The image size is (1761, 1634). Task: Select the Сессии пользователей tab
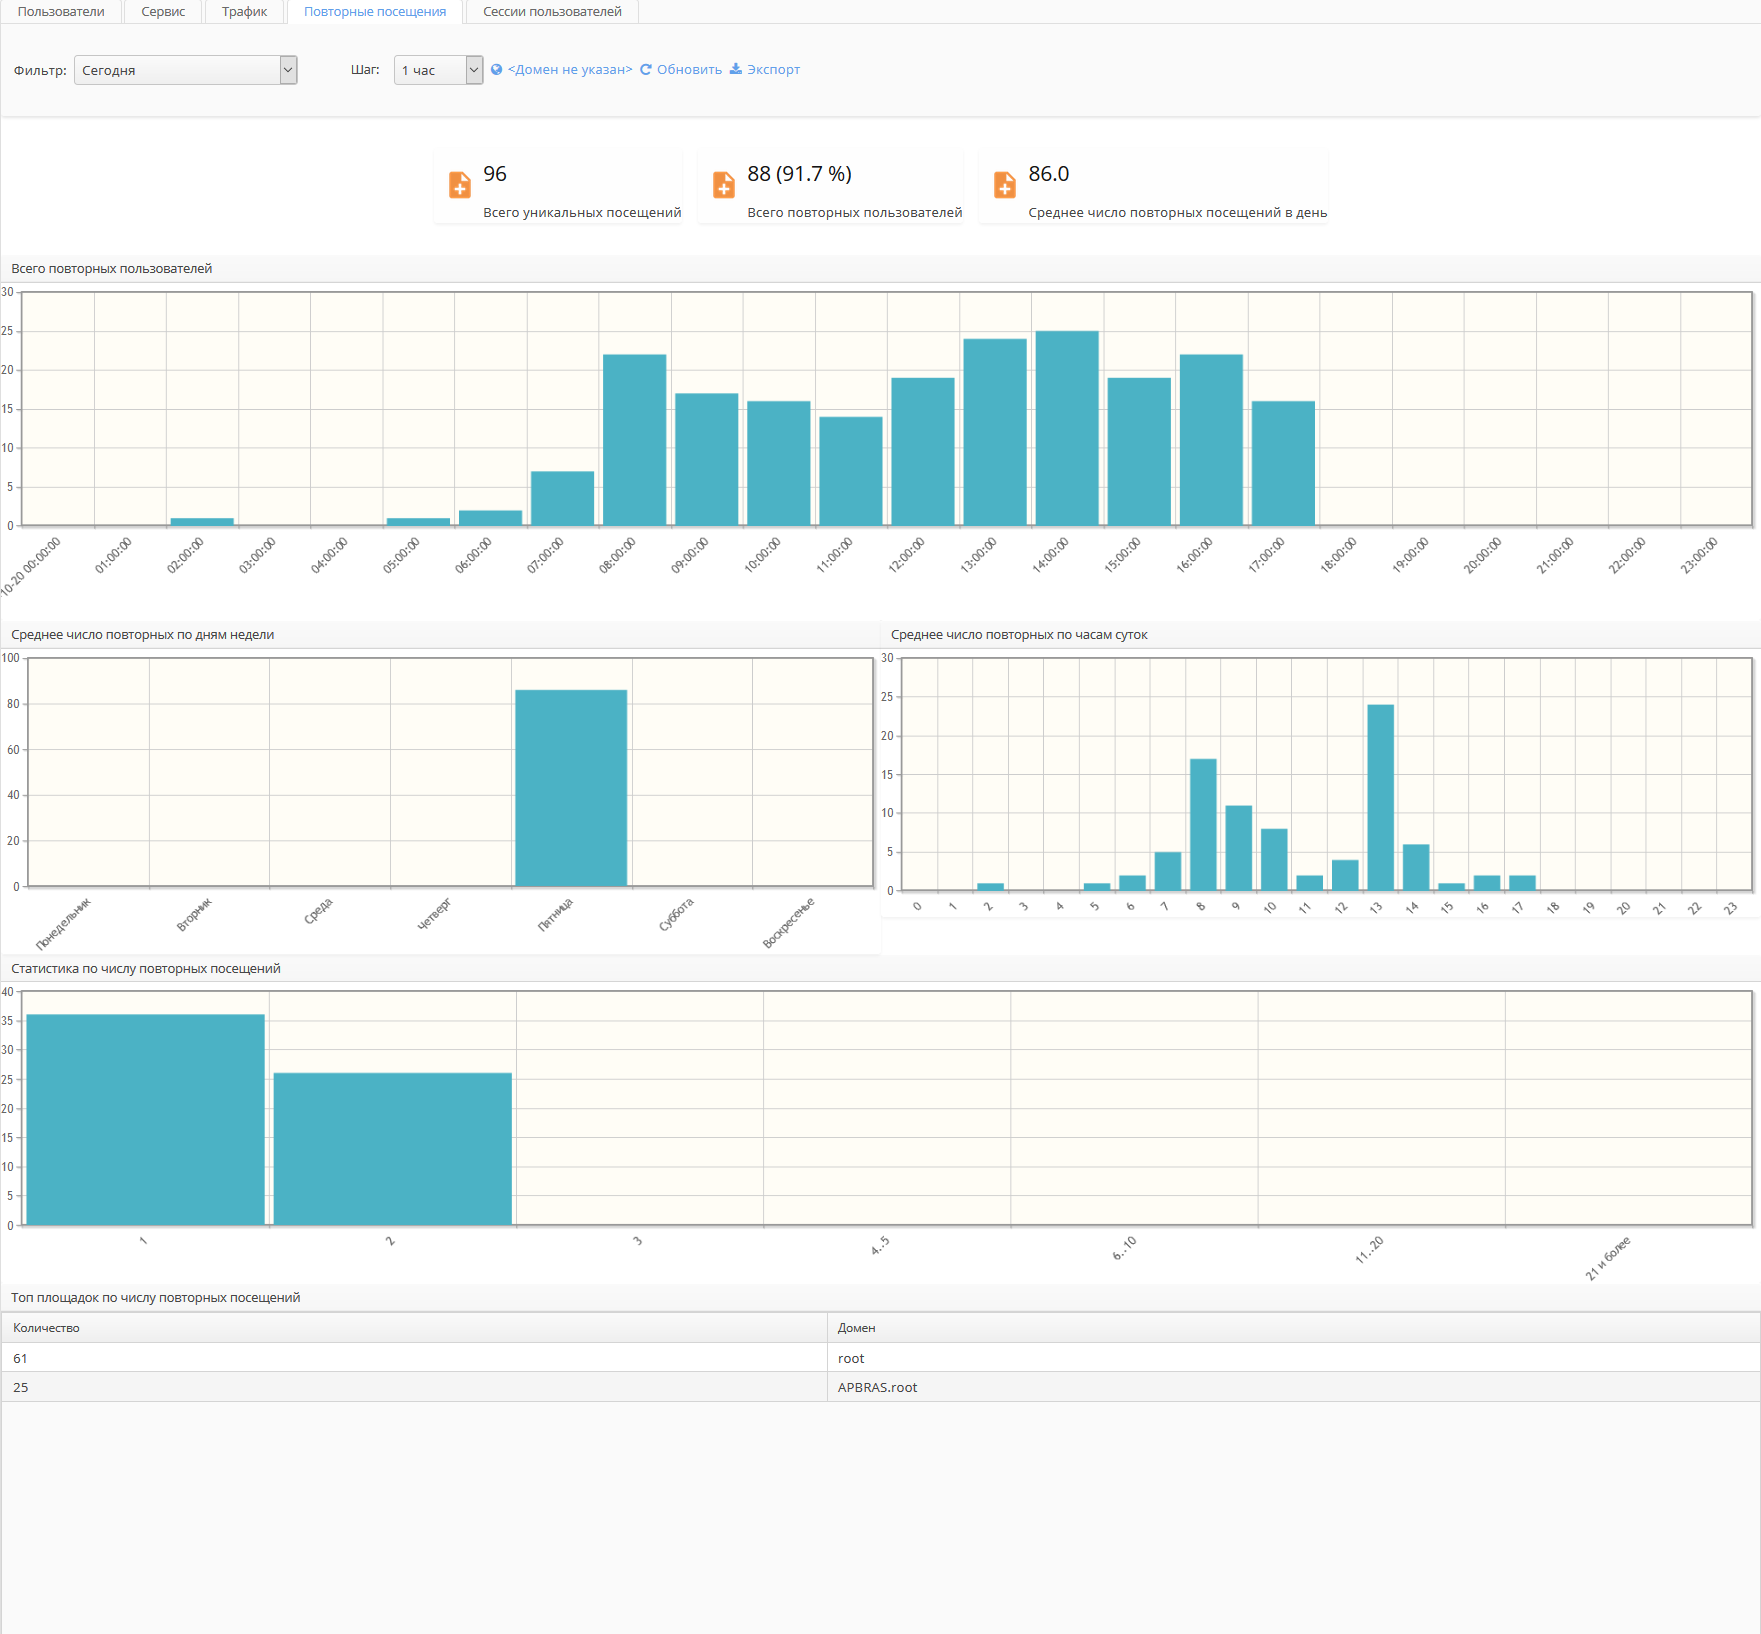pyautogui.click(x=552, y=12)
